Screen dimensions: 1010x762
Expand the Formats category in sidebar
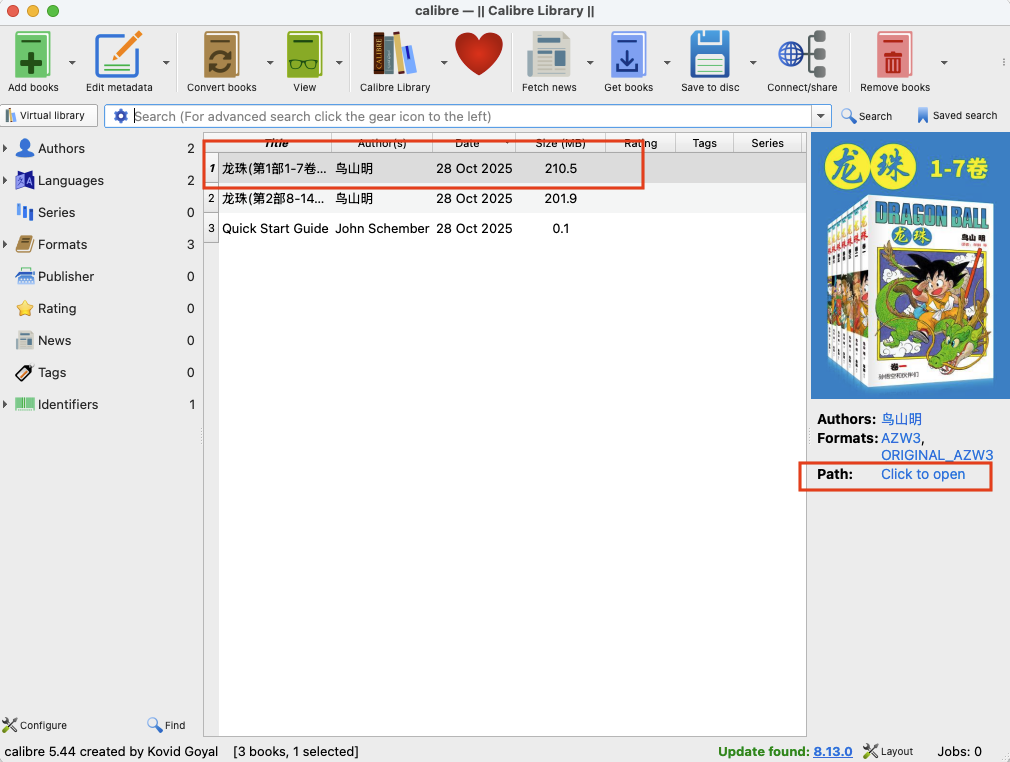[6, 245]
